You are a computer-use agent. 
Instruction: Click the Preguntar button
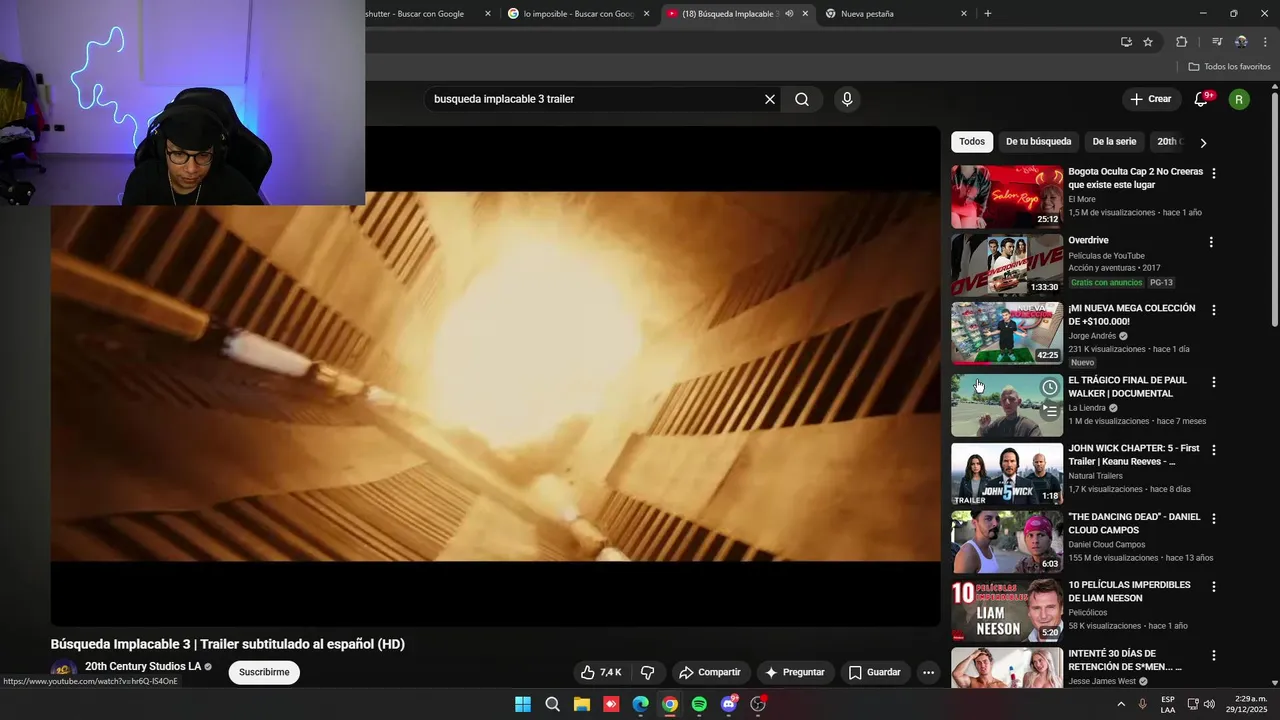coord(794,672)
